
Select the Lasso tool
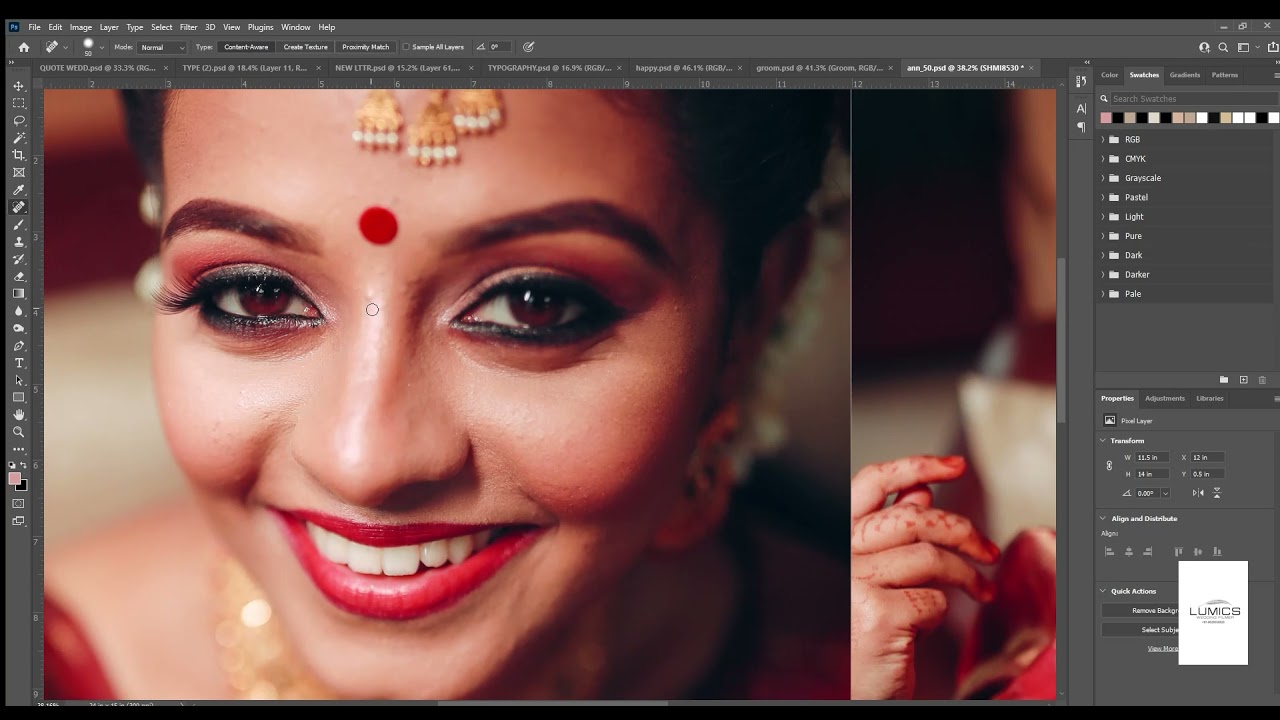(18, 120)
